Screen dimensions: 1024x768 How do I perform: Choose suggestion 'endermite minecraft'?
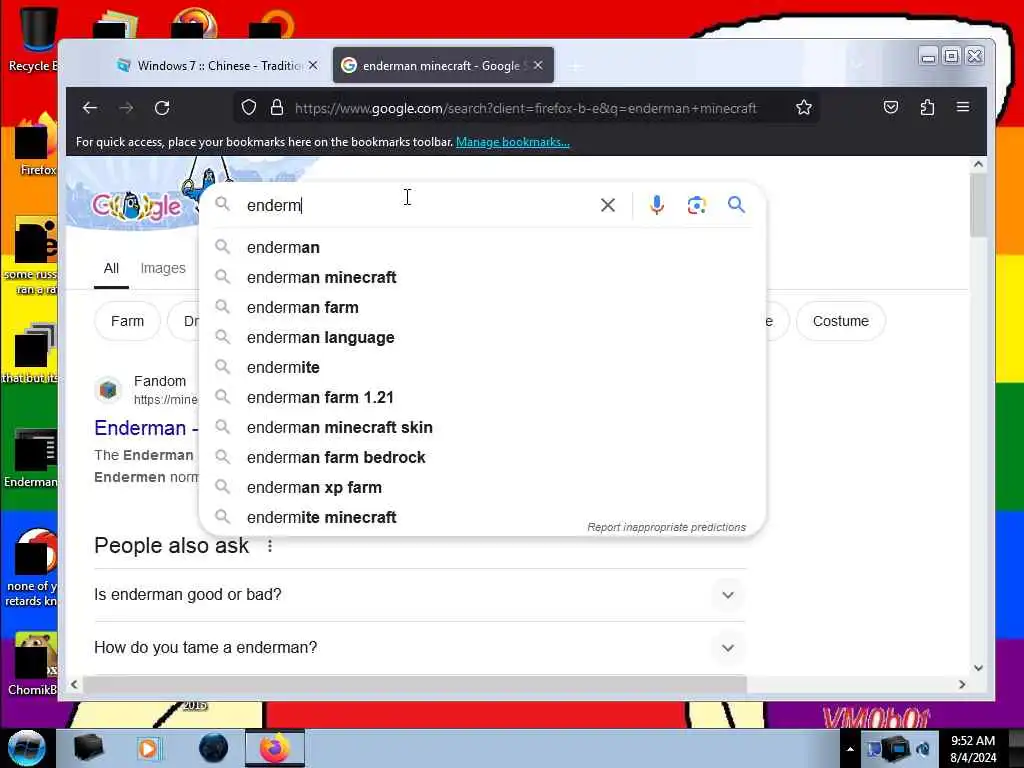pyautogui.click(x=482, y=518)
